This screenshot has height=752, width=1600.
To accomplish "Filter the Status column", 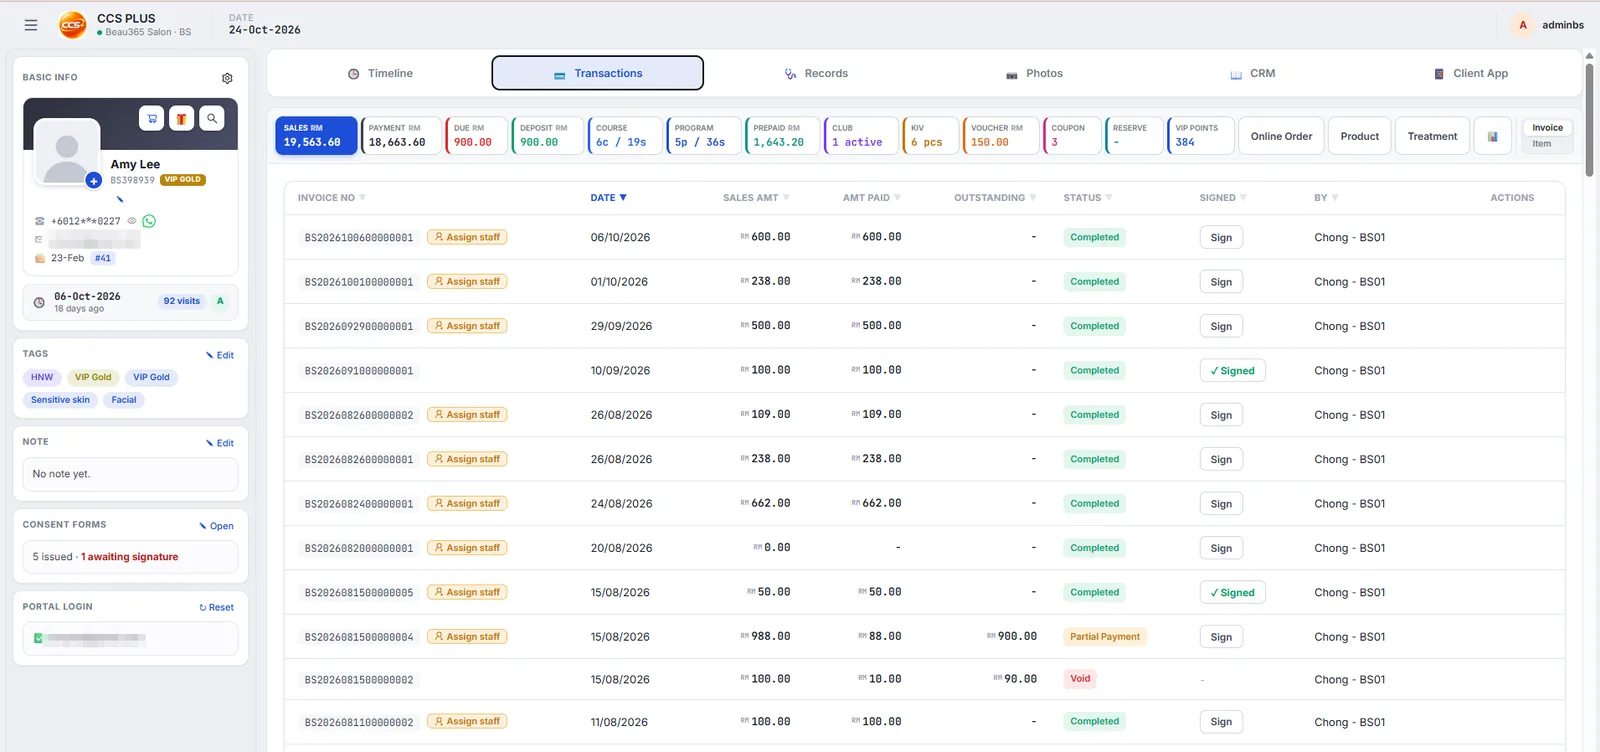I will pyautogui.click(x=1109, y=198).
